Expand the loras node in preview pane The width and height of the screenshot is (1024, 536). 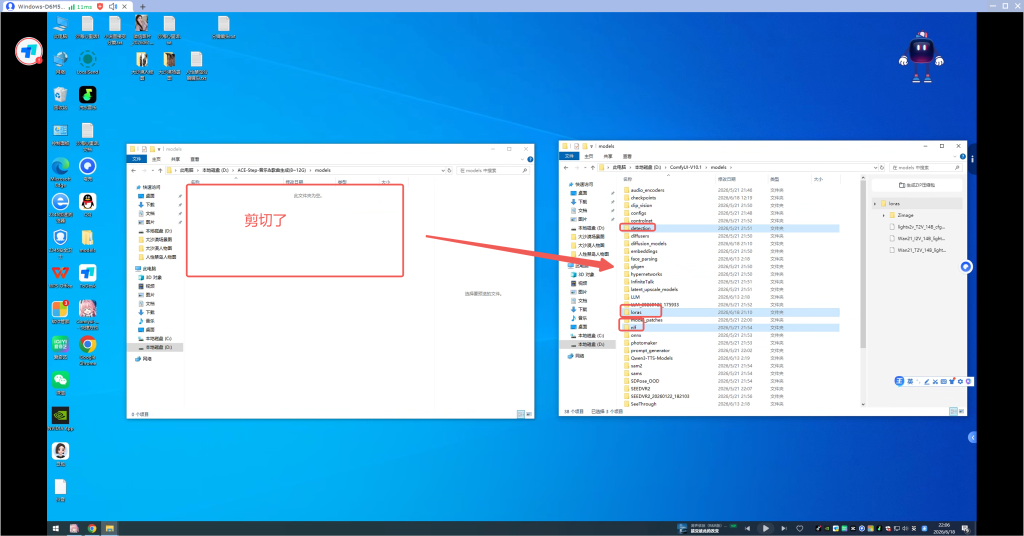point(875,204)
